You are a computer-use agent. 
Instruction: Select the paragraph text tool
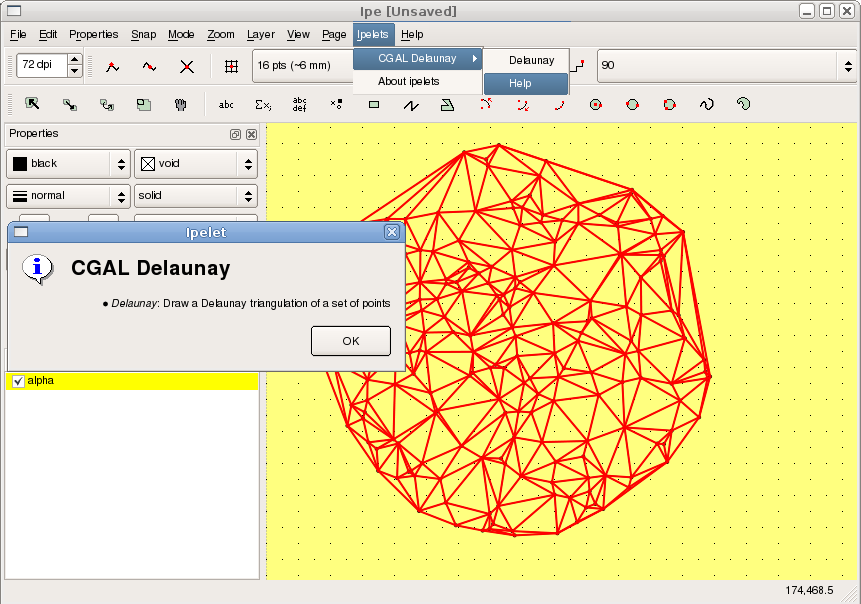pyautogui.click(x=300, y=103)
